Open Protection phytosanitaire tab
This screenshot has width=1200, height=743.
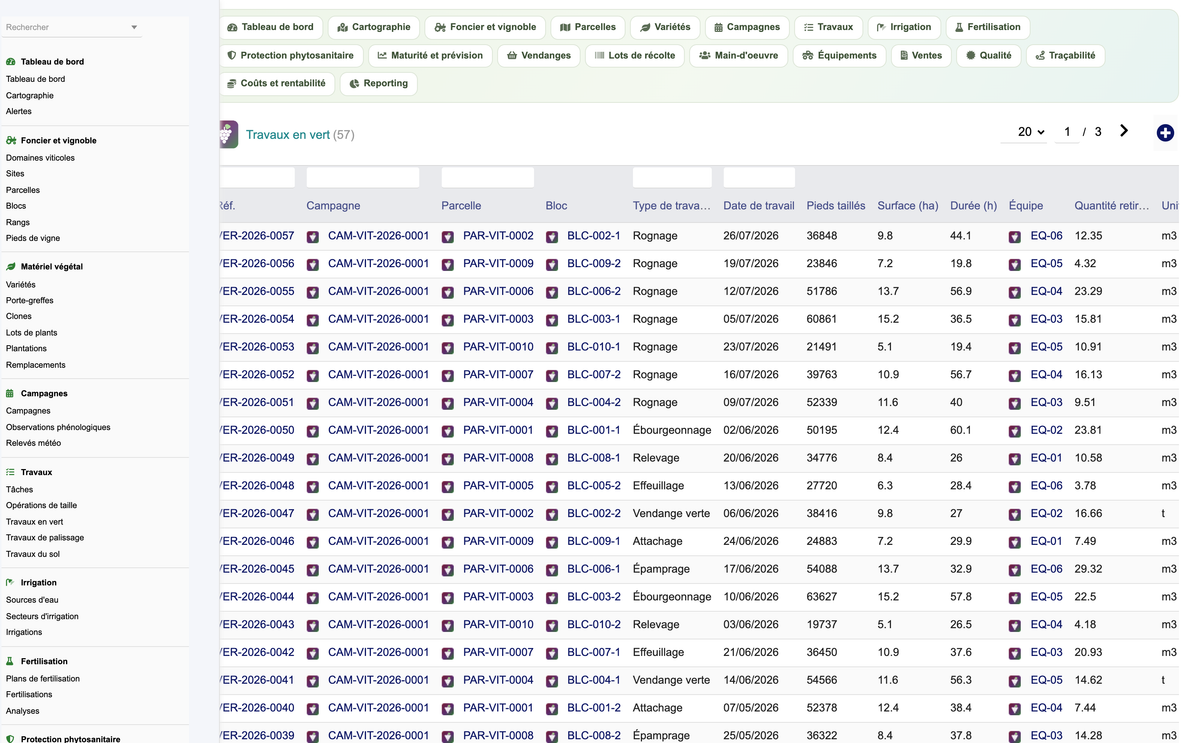point(291,55)
